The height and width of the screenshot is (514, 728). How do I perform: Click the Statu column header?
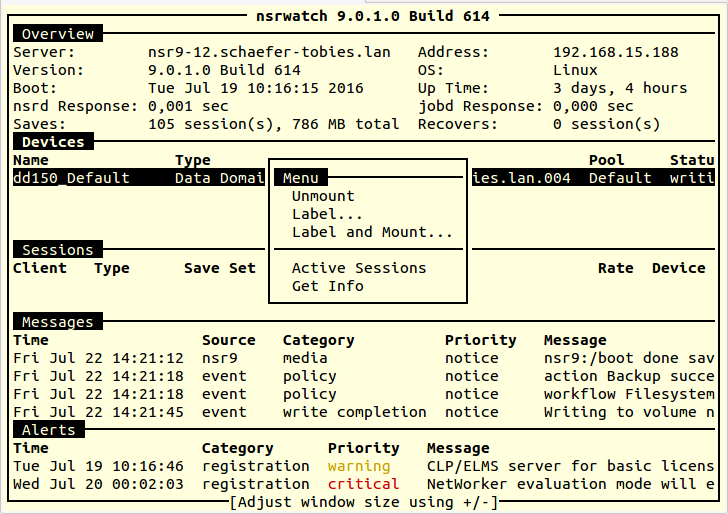pyautogui.click(x=692, y=160)
